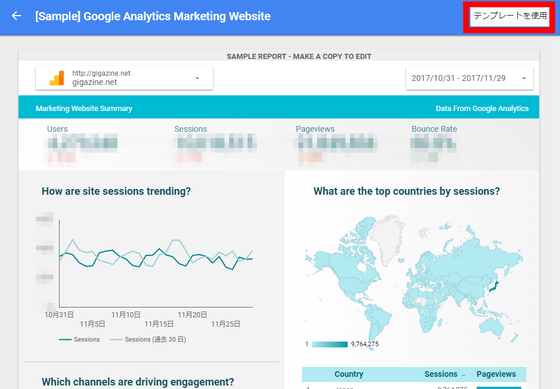Click Japan on the world map
560x389 pixels.
(x=494, y=286)
